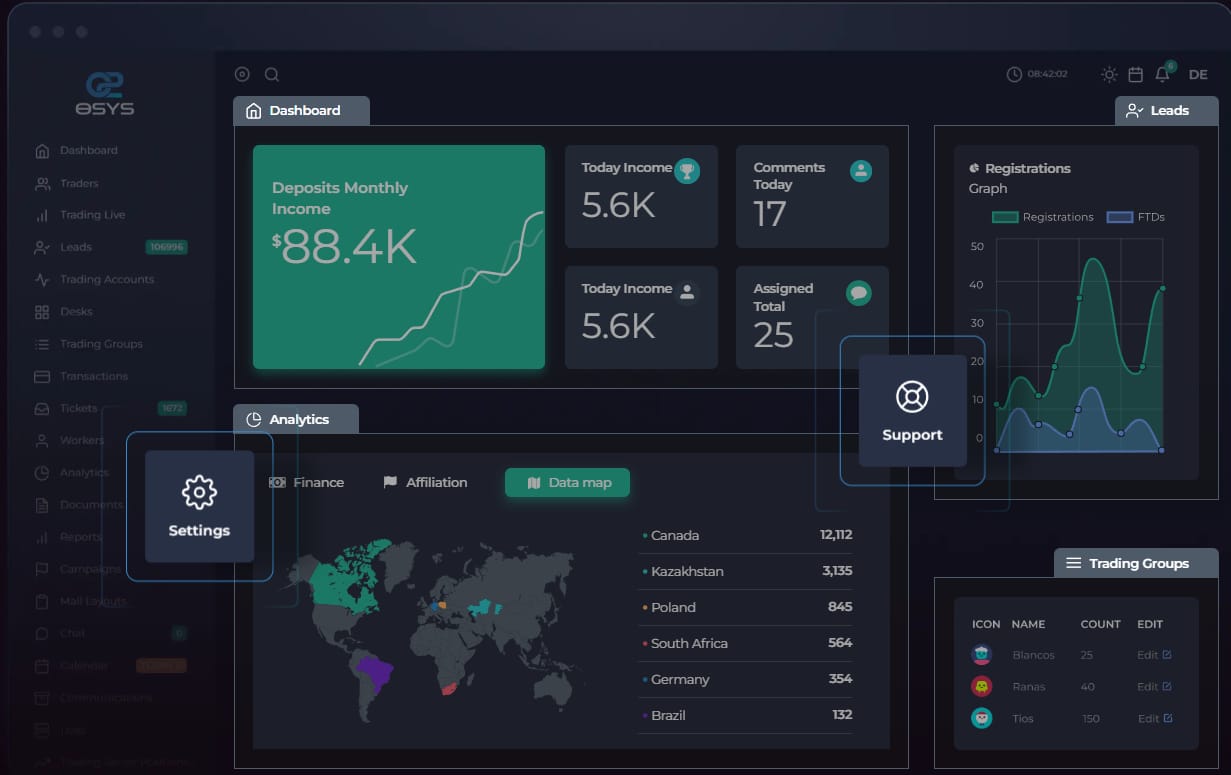
Task: Open Settings from the floating card
Action: click(199, 505)
